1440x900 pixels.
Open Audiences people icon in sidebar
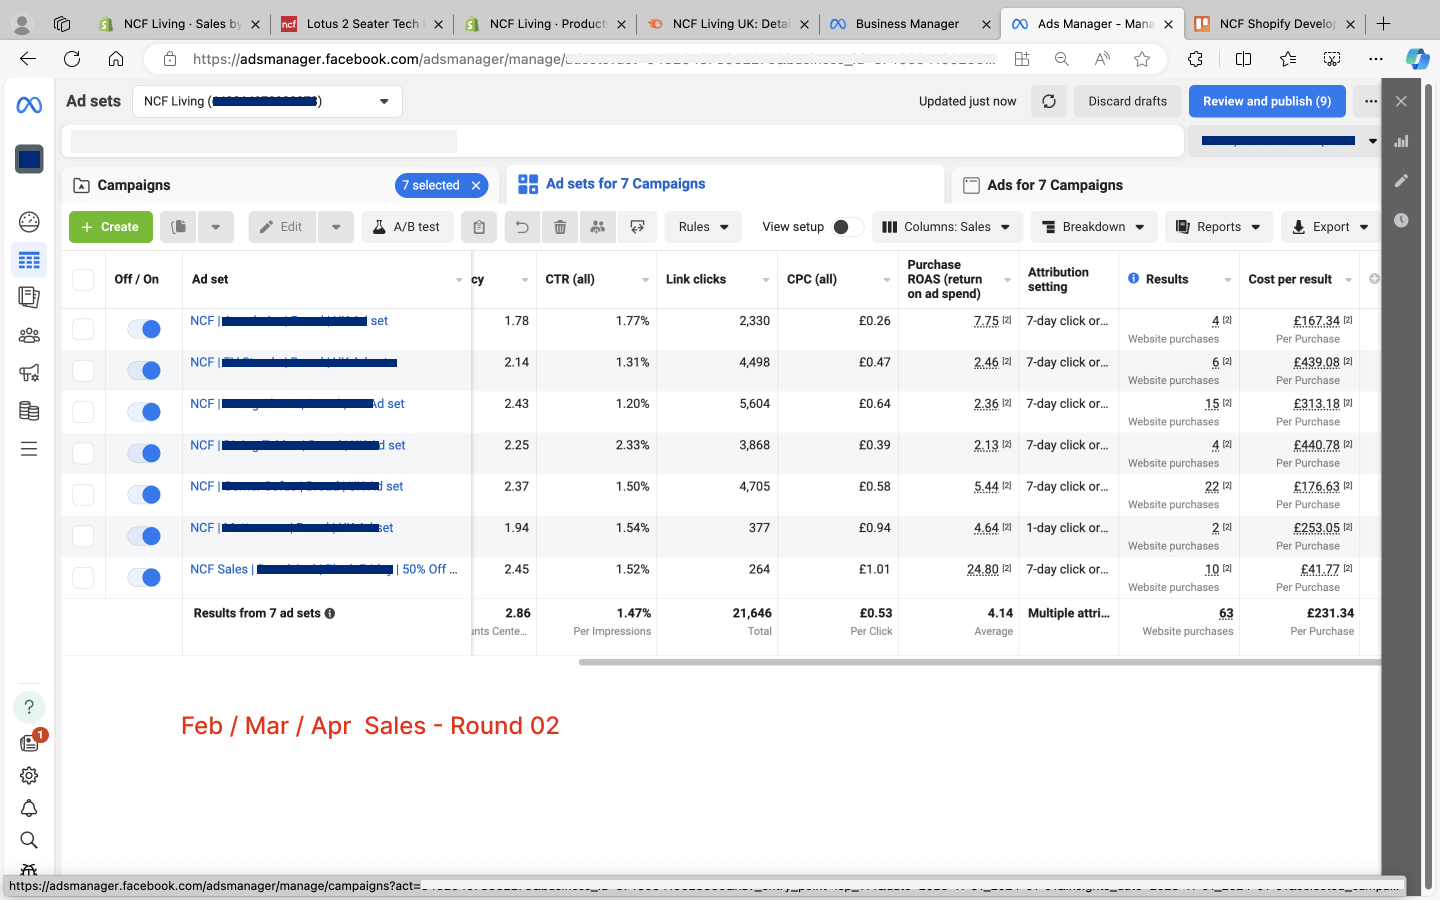pyautogui.click(x=29, y=335)
